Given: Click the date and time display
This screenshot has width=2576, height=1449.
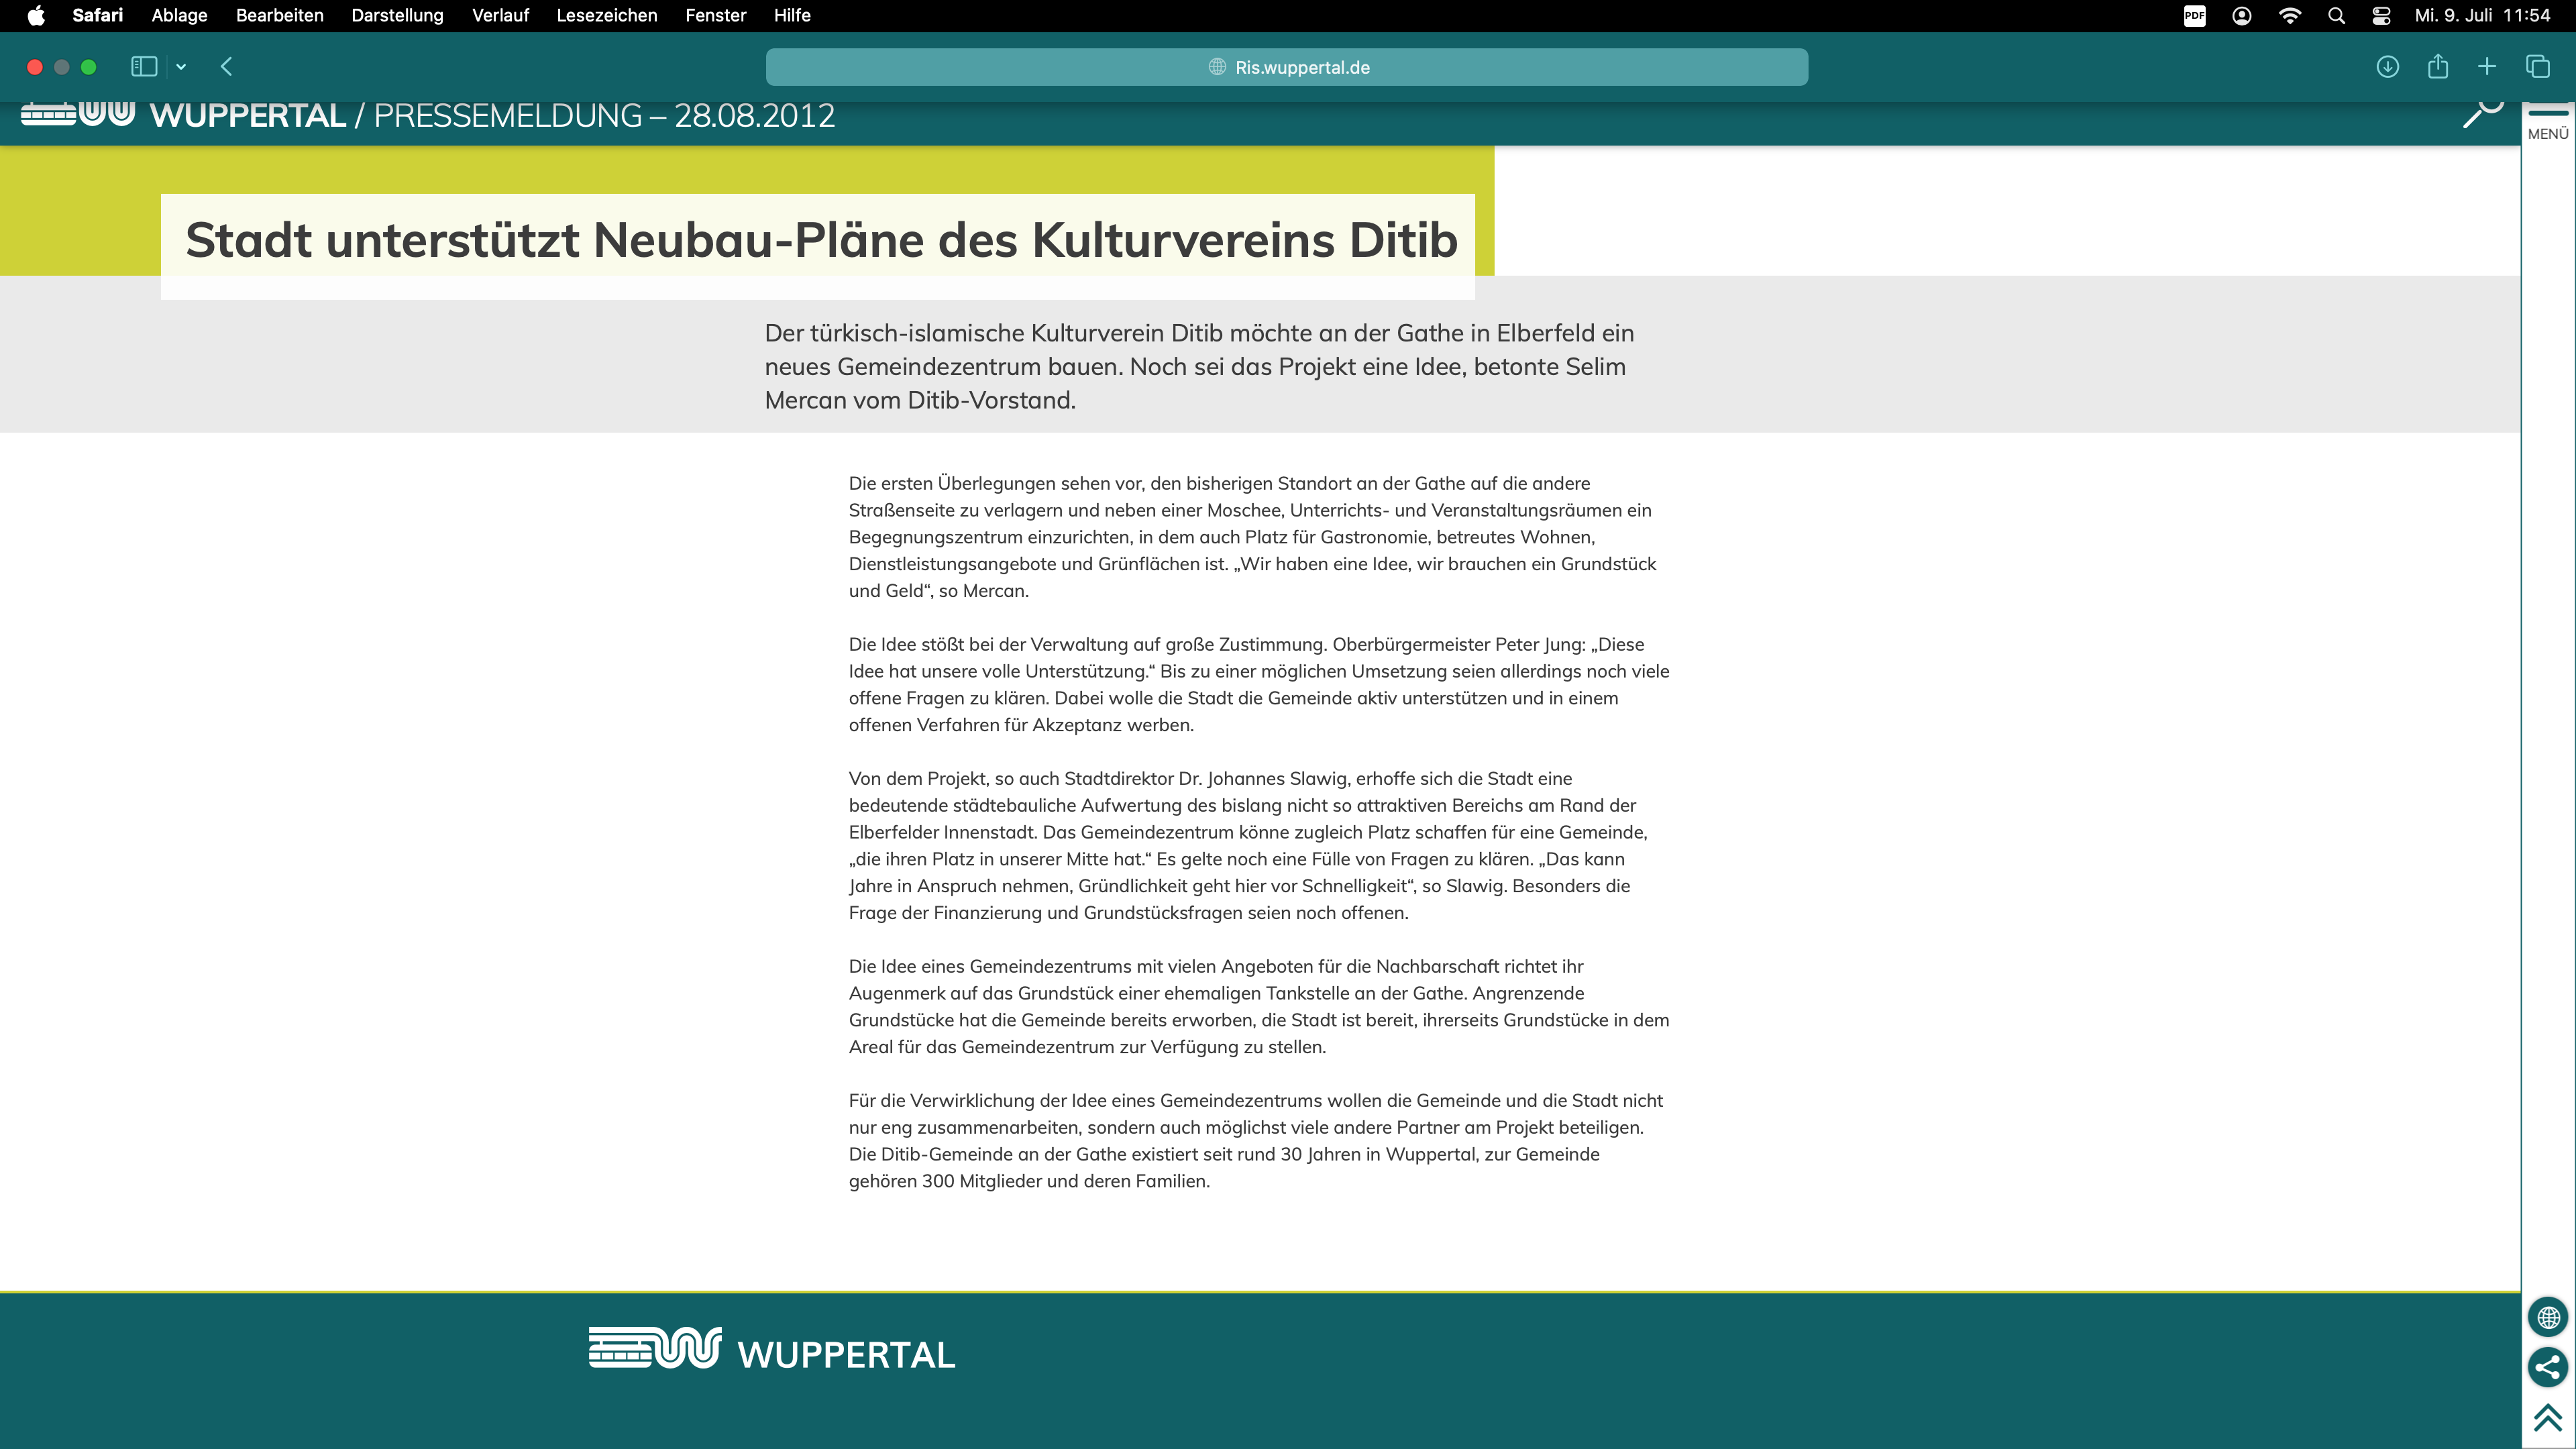Looking at the screenshot, I should pyautogui.click(x=2482, y=15).
